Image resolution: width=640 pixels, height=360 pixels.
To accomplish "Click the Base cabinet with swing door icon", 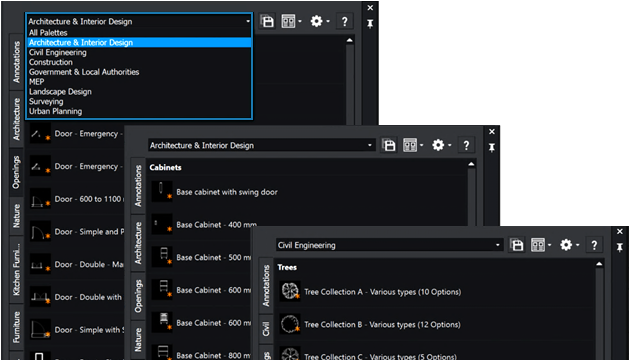I will [x=162, y=192].
